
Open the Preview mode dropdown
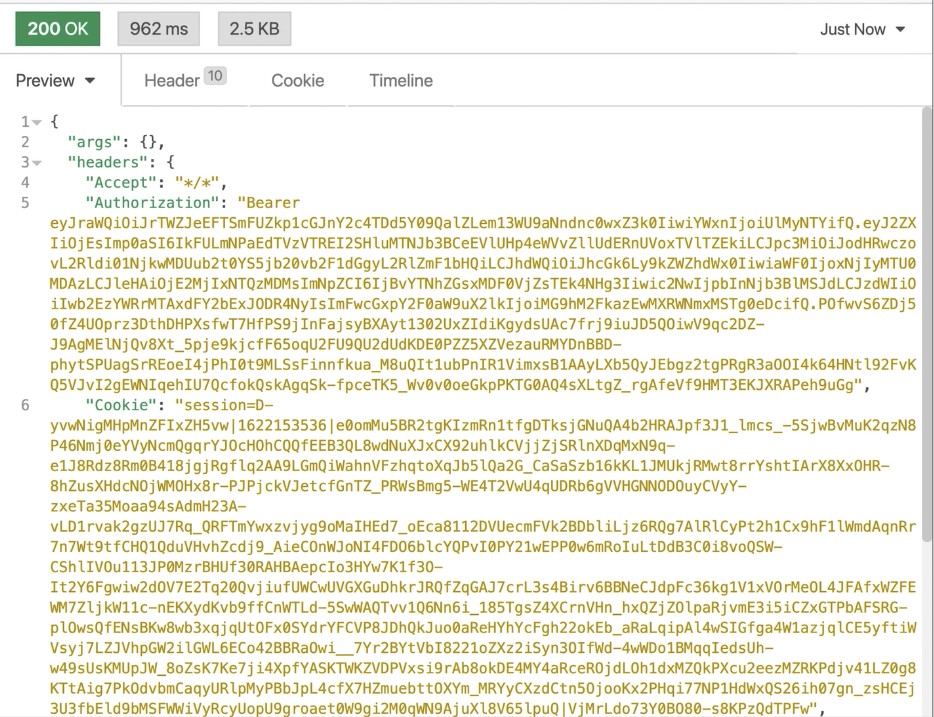pyautogui.click(x=56, y=81)
